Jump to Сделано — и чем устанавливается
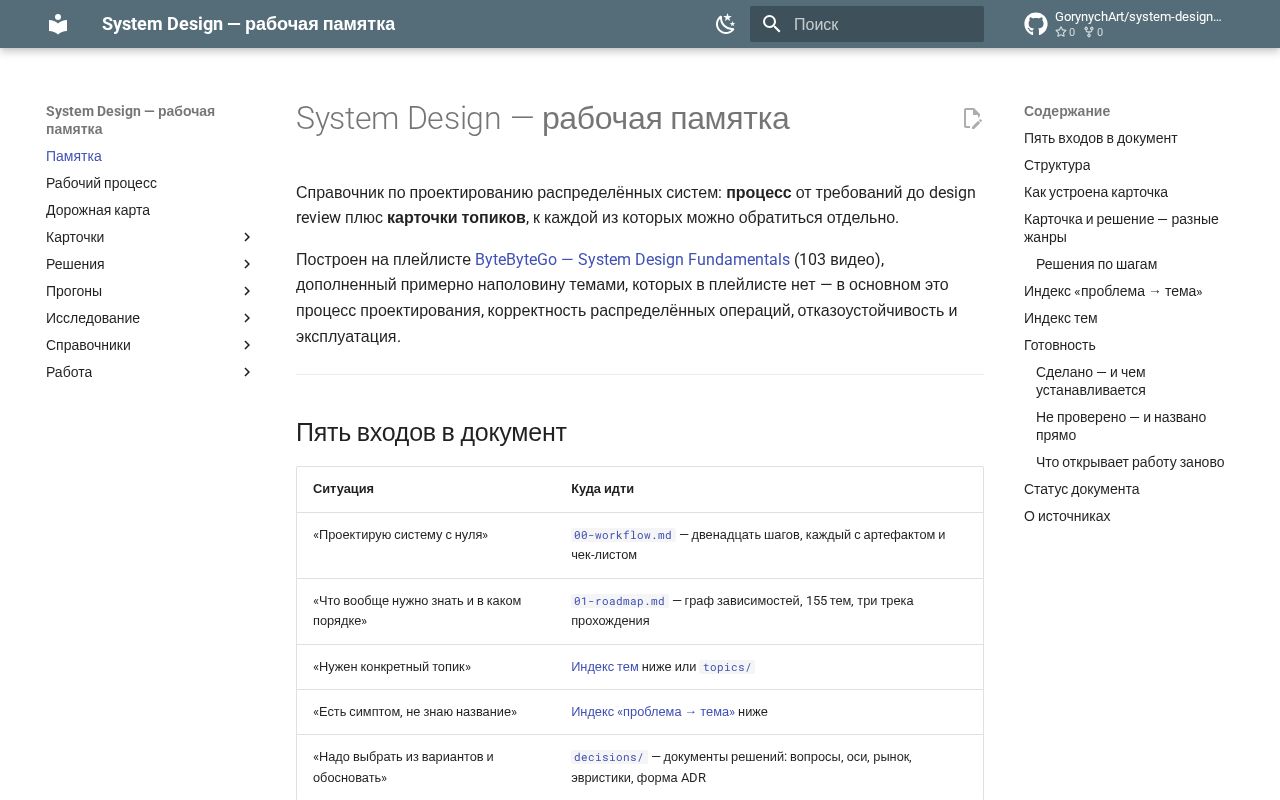Image resolution: width=1280 pixels, height=800 pixels. point(1091,381)
